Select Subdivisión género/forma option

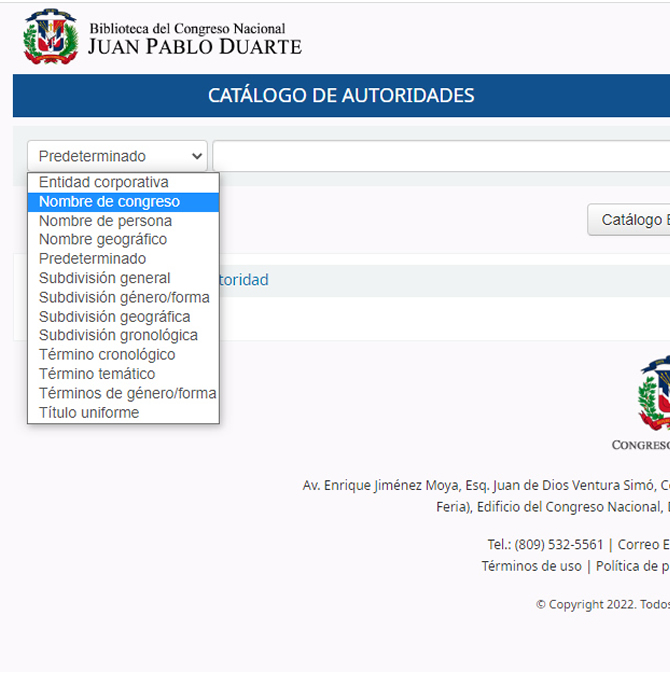coord(123,297)
